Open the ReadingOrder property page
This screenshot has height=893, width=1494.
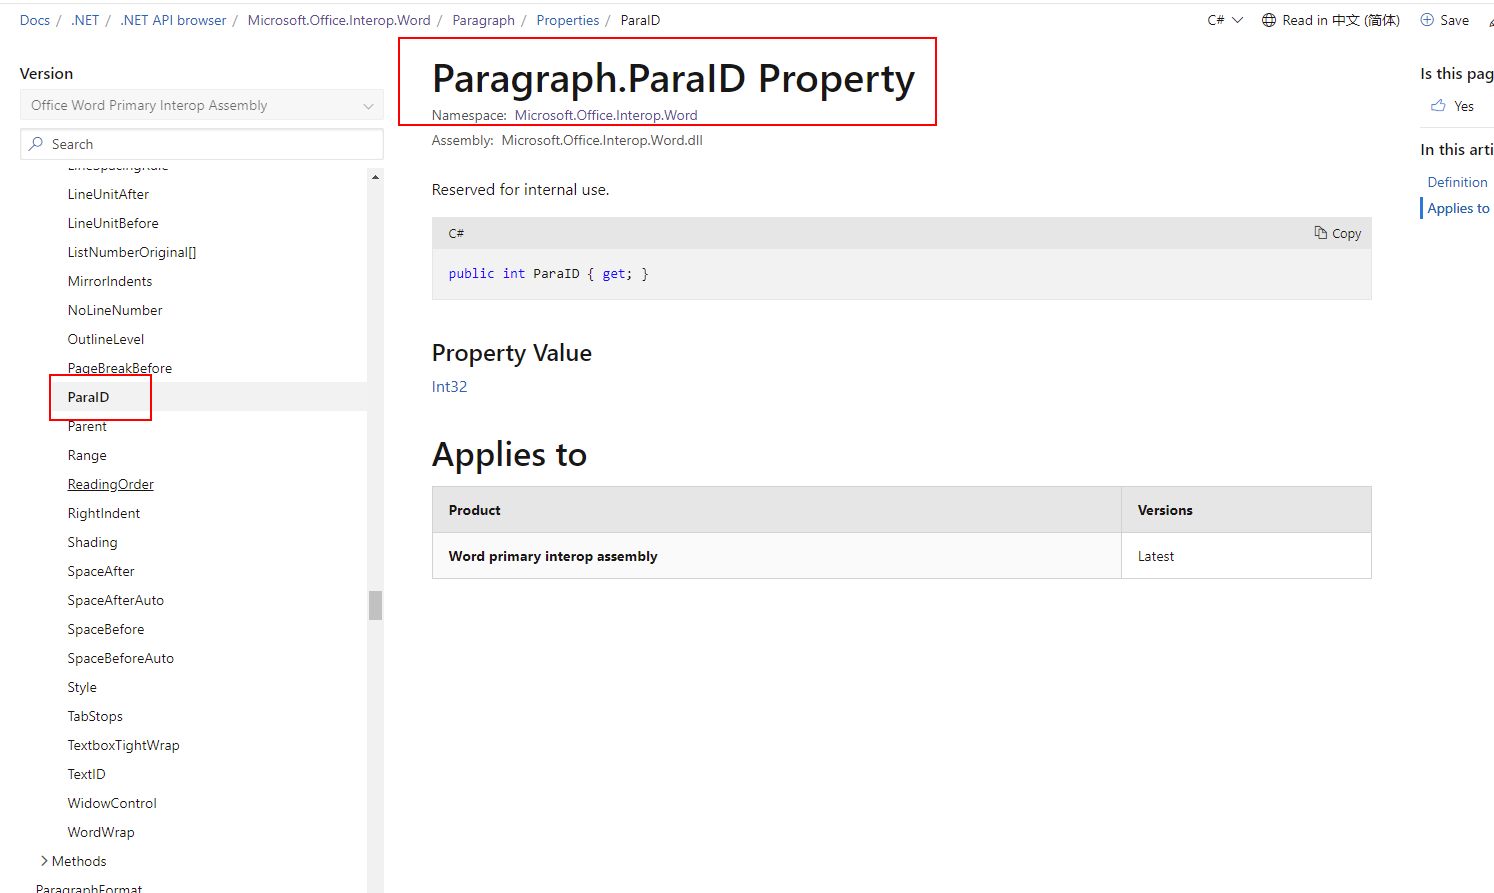click(110, 483)
